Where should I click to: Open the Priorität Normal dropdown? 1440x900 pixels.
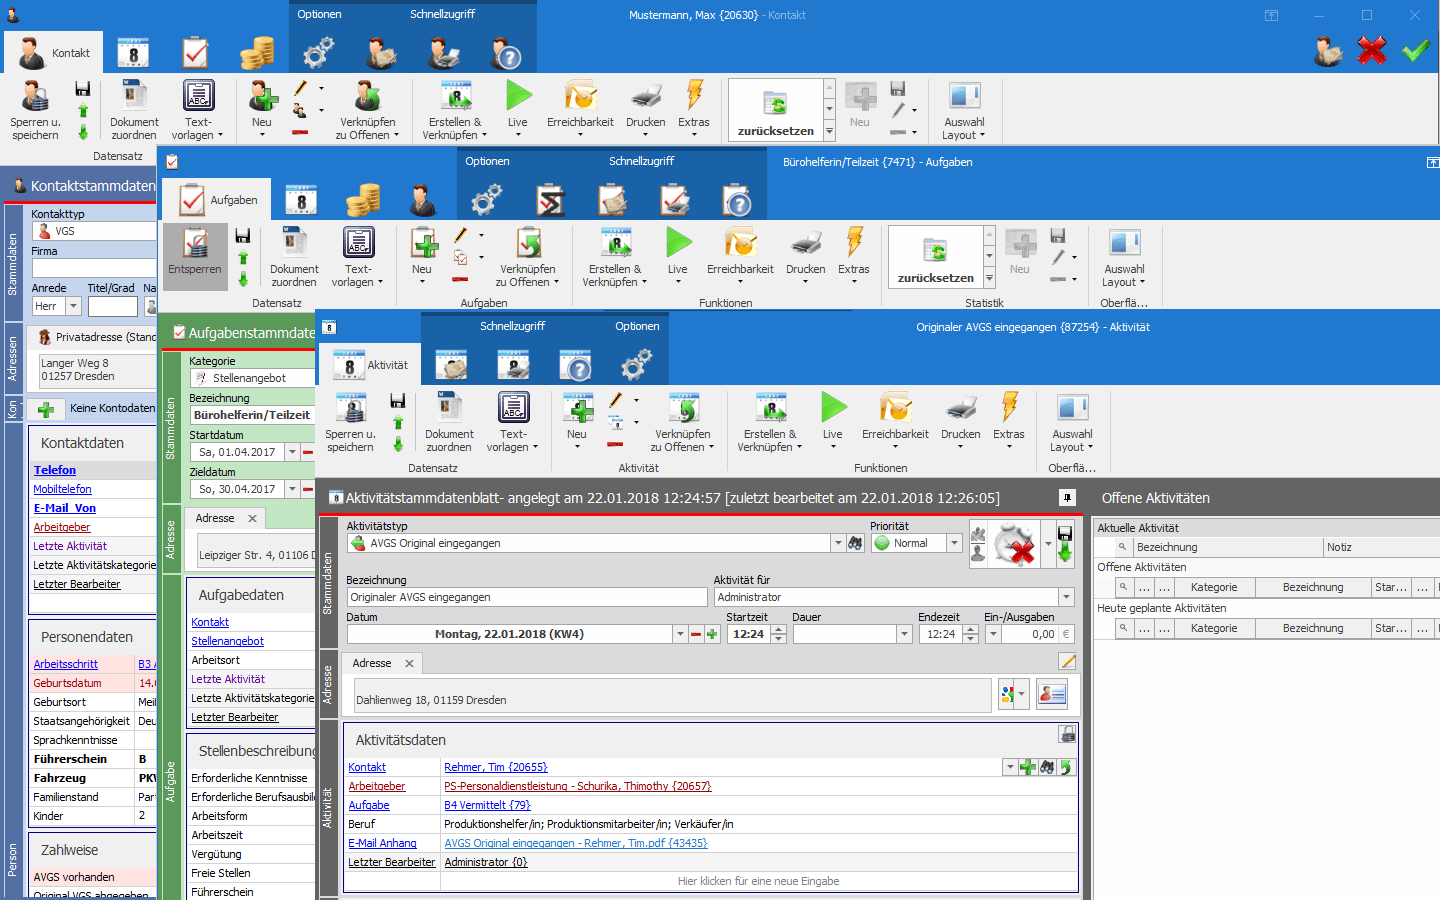tap(954, 543)
